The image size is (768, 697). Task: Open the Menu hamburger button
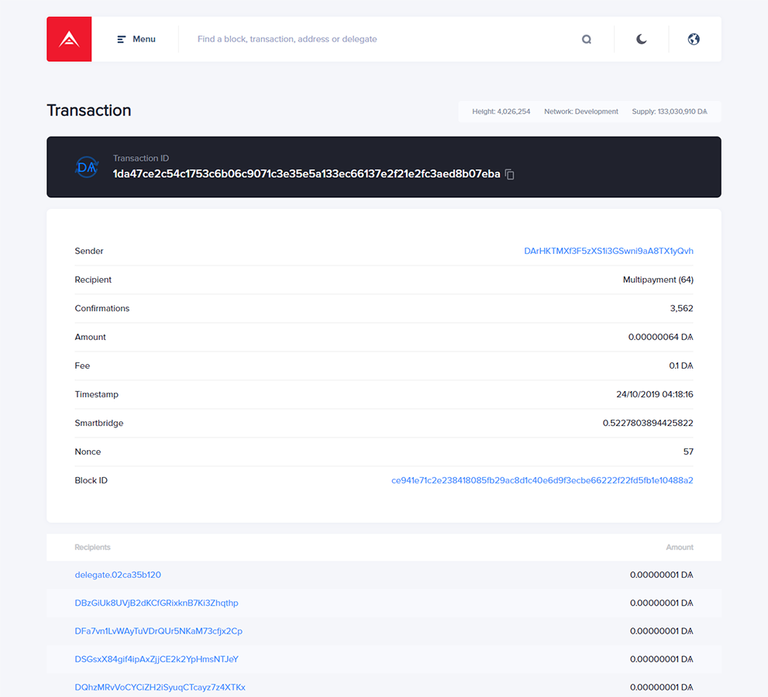click(136, 39)
